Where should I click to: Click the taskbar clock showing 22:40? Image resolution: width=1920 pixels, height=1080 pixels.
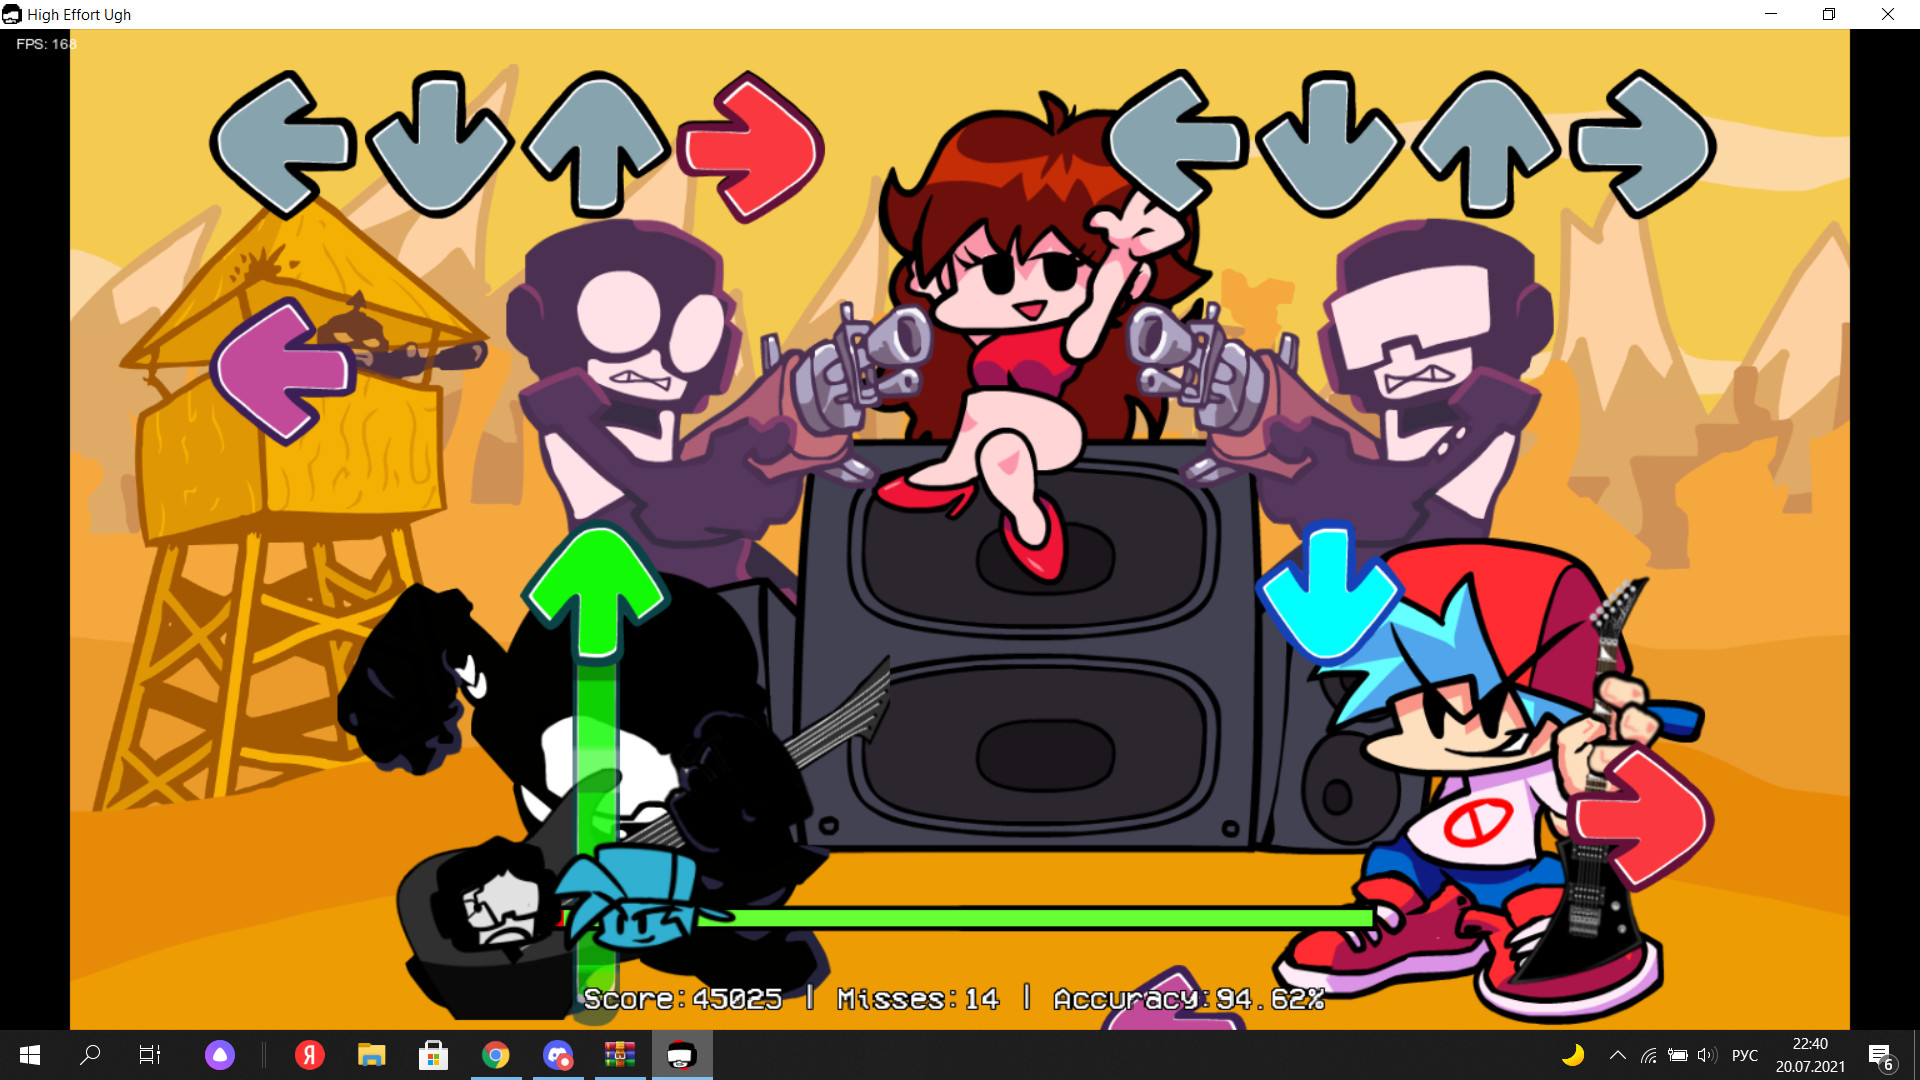(1810, 1055)
